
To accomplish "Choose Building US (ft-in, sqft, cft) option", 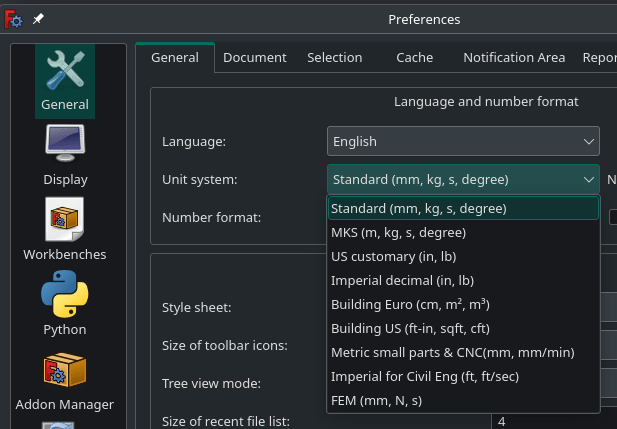I will pyautogui.click(x=463, y=329).
